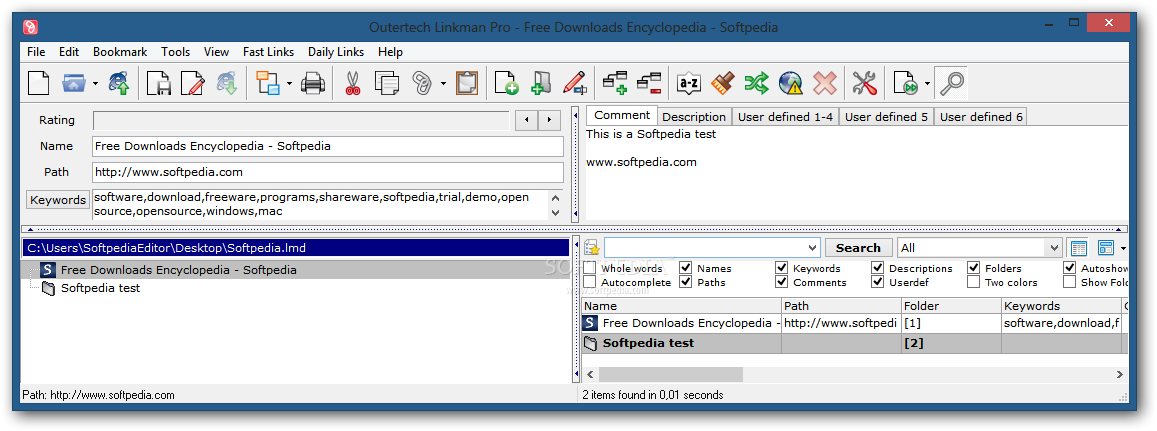Click the globe with warning sign icon
The height and width of the screenshot is (431, 1157).
[x=791, y=83]
